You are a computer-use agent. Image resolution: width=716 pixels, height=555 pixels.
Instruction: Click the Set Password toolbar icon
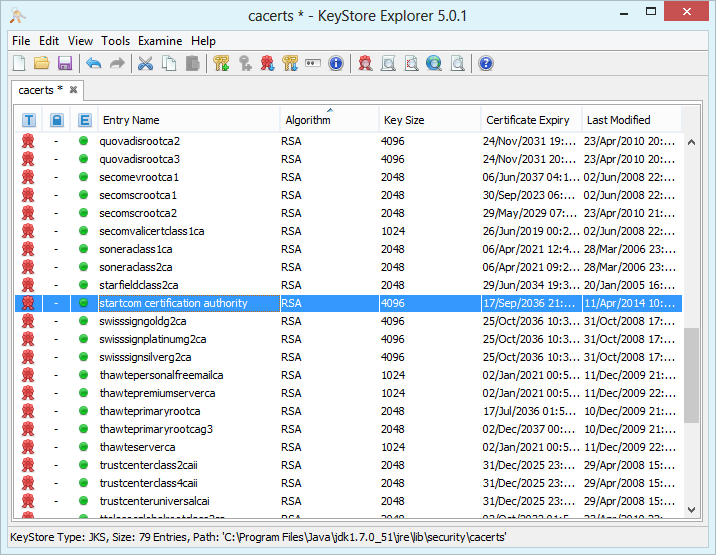click(x=313, y=64)
